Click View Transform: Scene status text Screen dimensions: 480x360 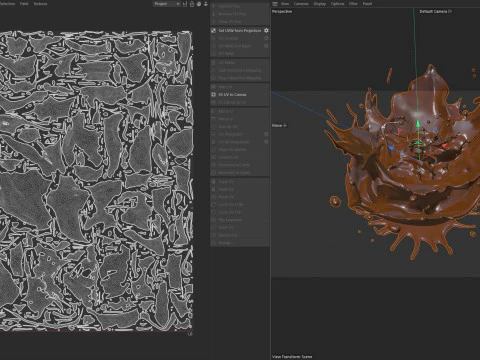[292, 356]
